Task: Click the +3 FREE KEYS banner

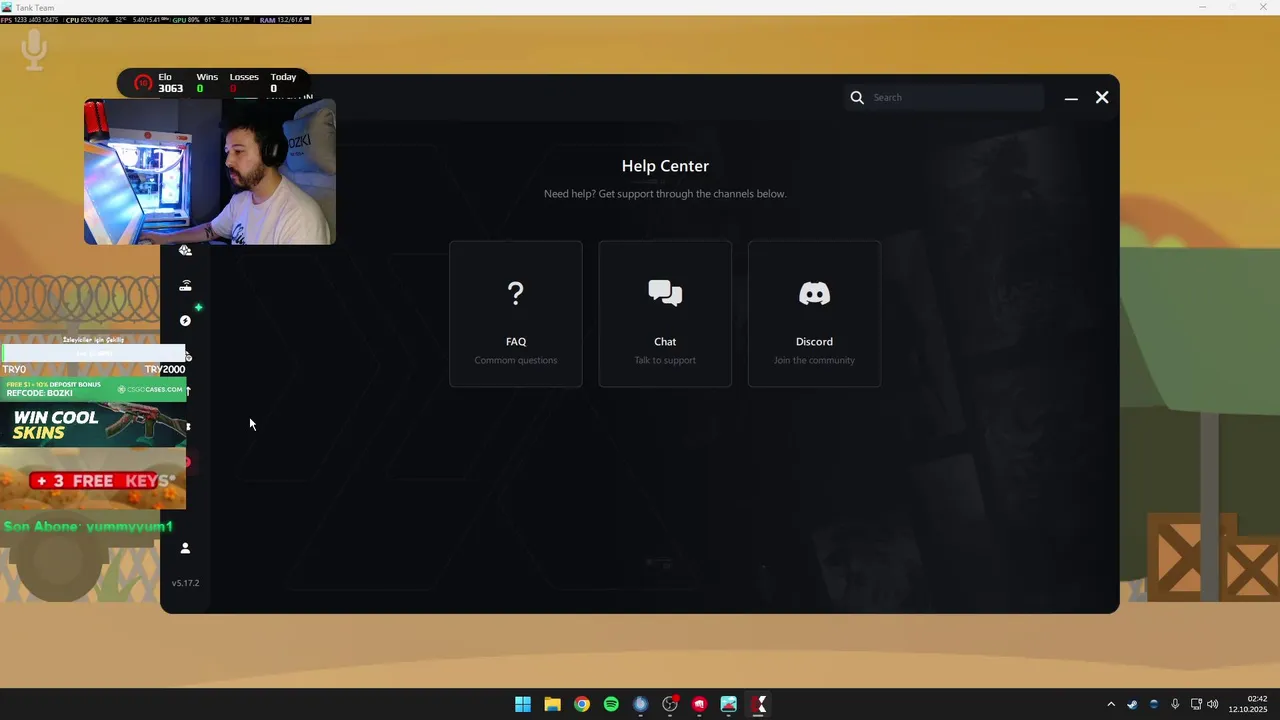Action: [x=93, y=480]
